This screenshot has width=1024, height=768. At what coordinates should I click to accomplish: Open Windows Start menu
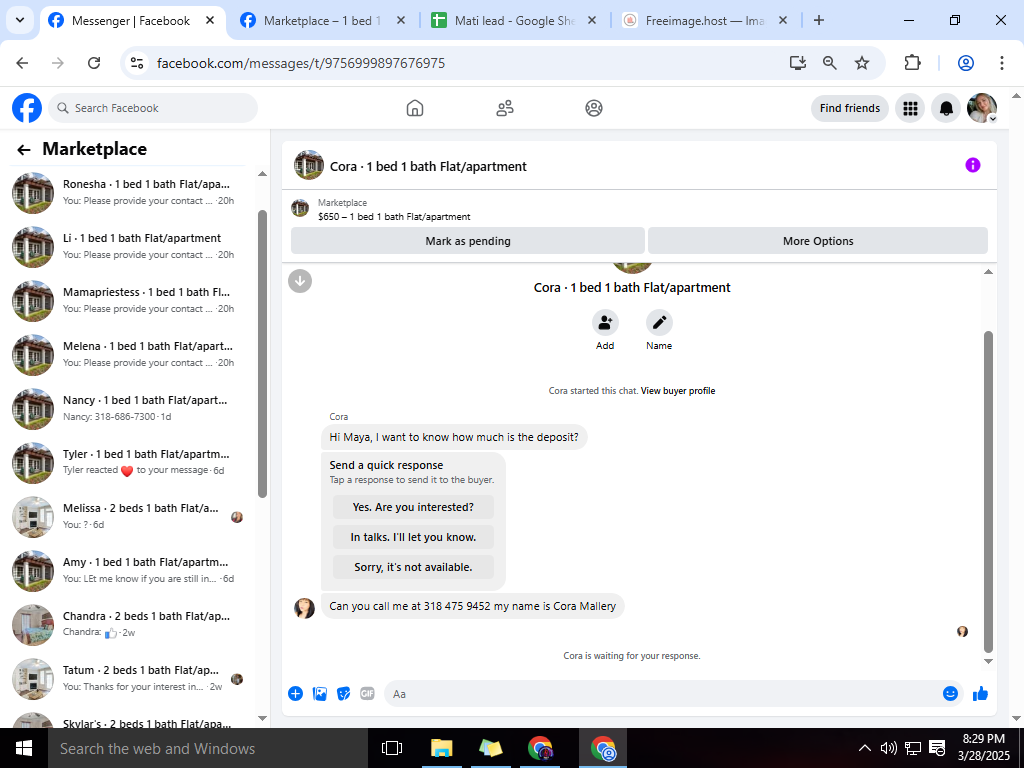point(24,748)
